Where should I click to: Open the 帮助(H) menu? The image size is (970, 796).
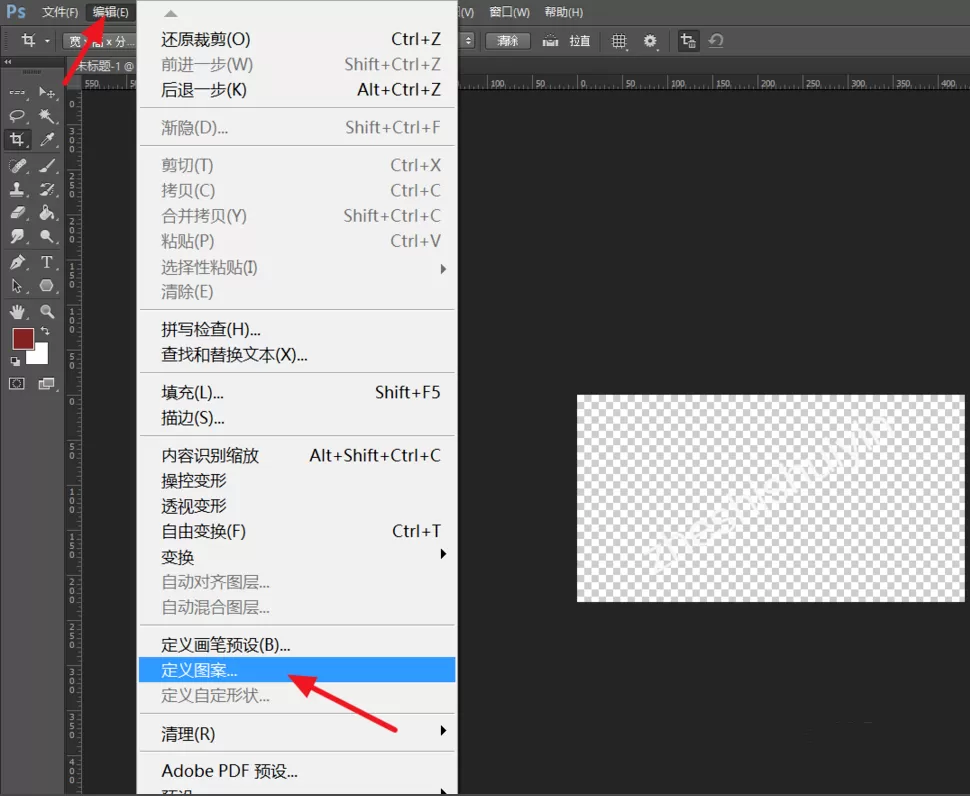(564, 12)
